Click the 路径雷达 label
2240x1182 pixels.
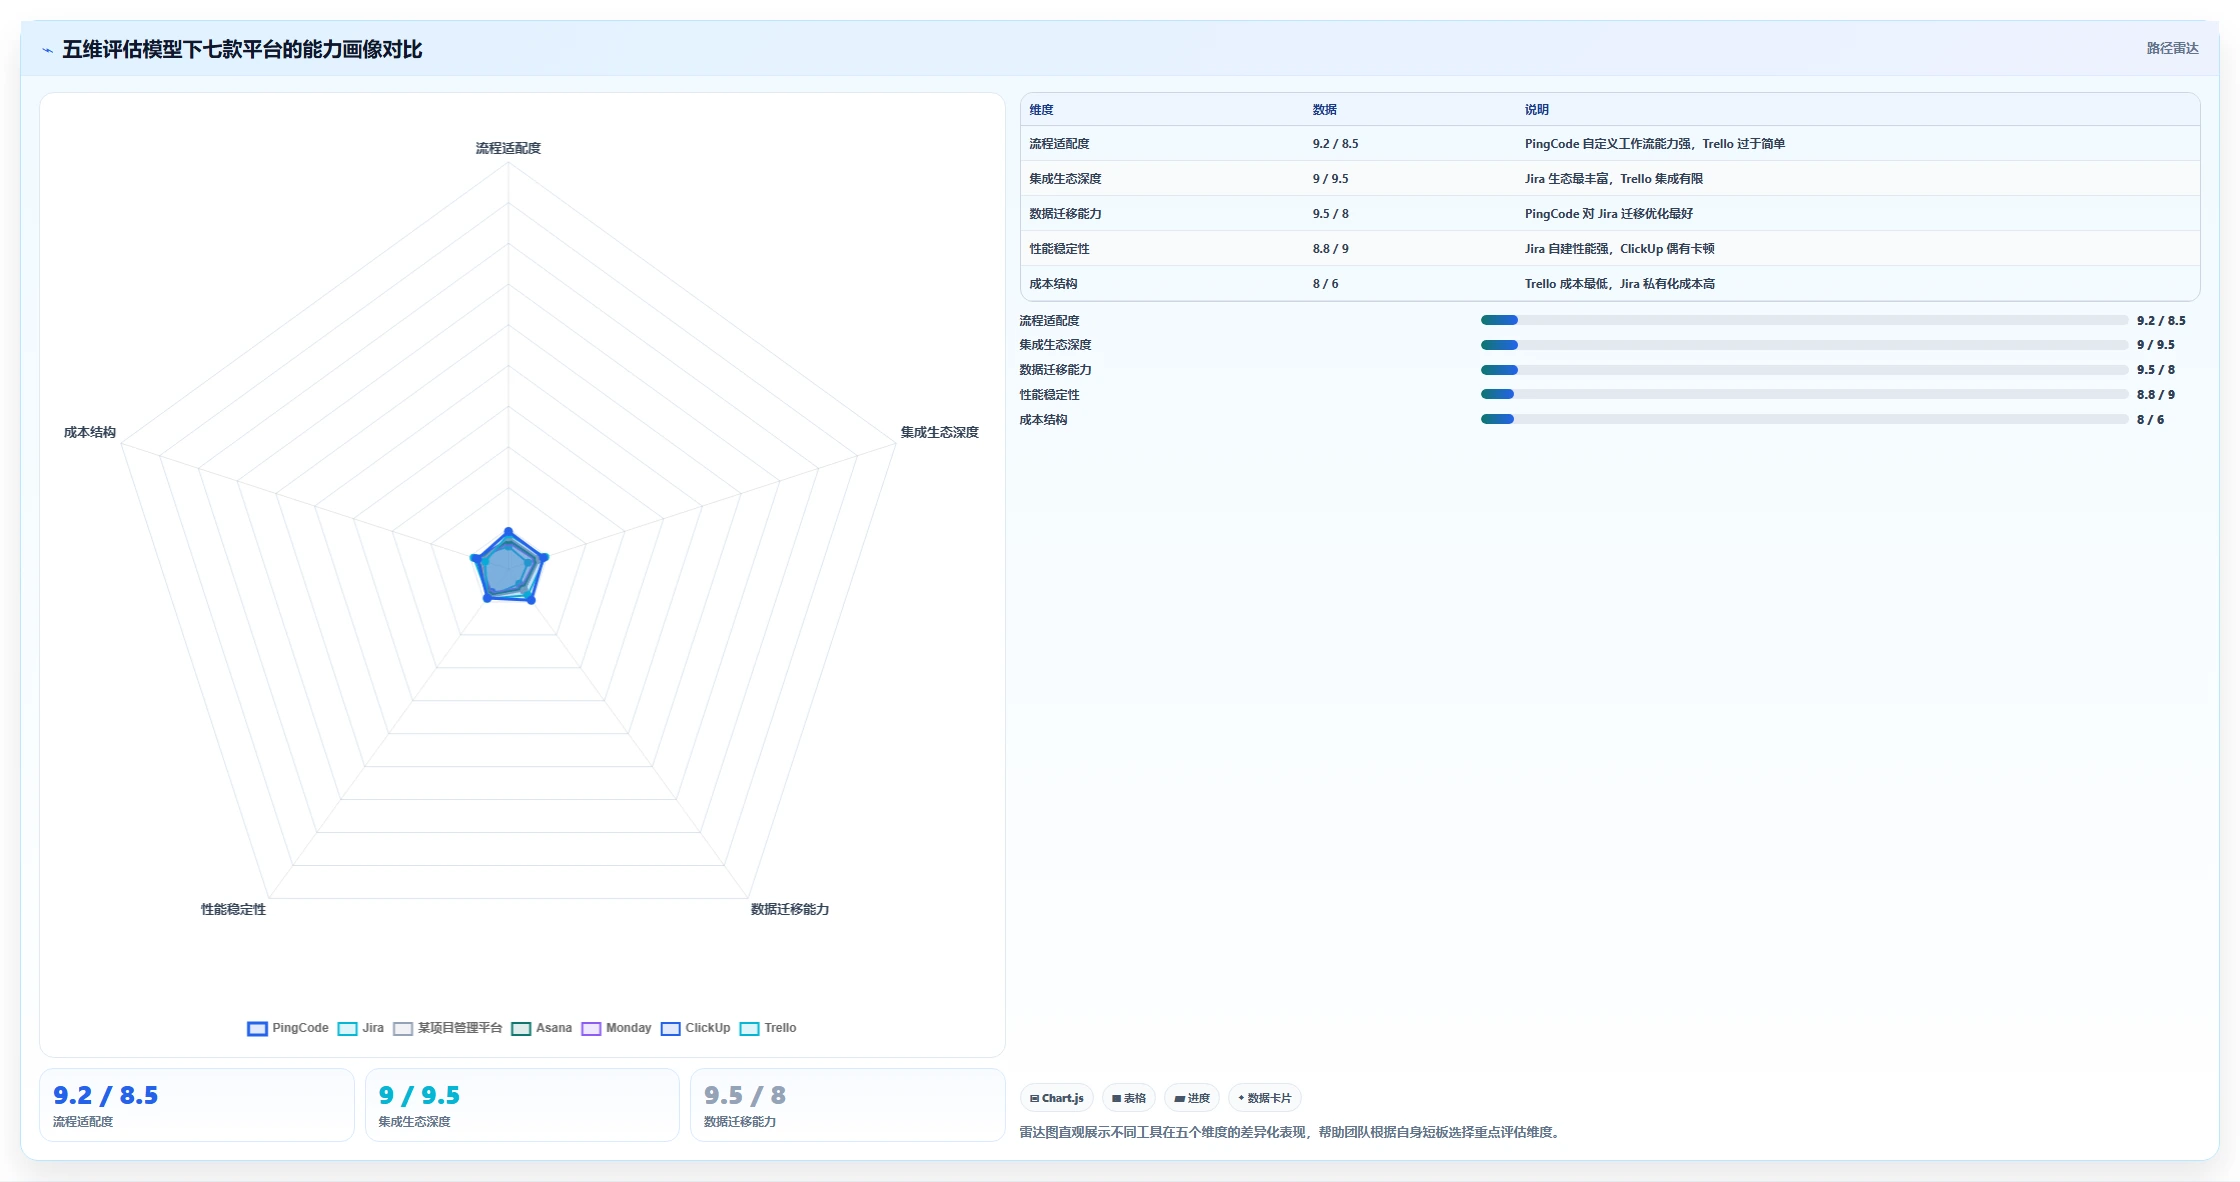[2172, 48]
